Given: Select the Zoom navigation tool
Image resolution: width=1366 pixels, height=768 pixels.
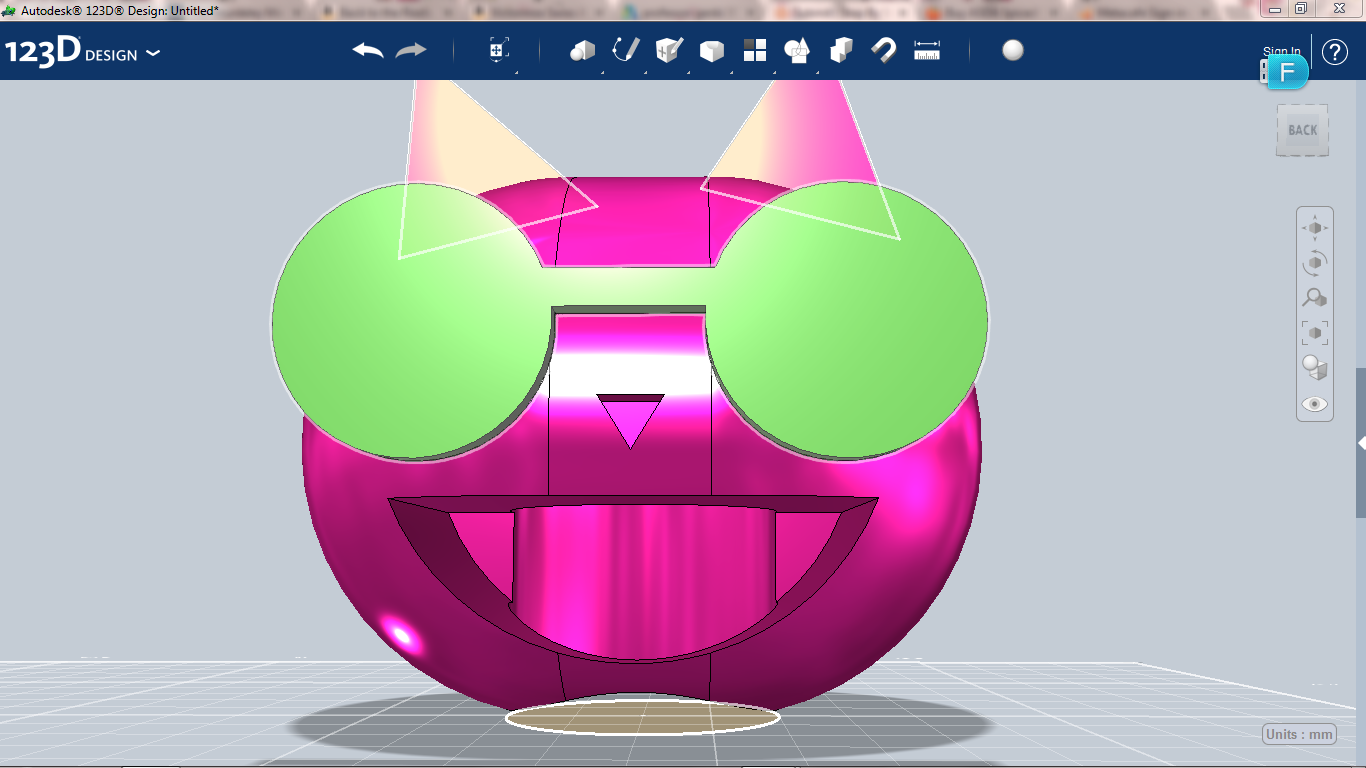Looking at the screenshot, I should pos(1315,297).
